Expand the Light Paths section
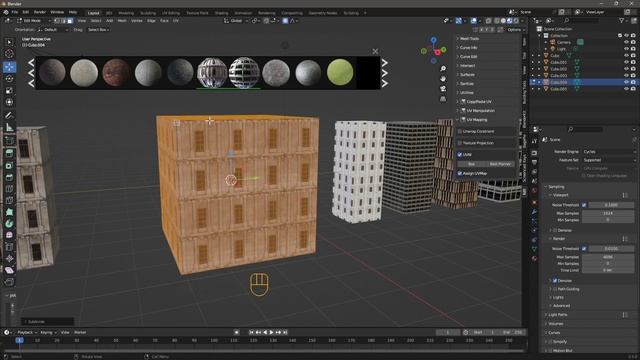This screenshot has height=360, width=640. (x=557, y=315)
